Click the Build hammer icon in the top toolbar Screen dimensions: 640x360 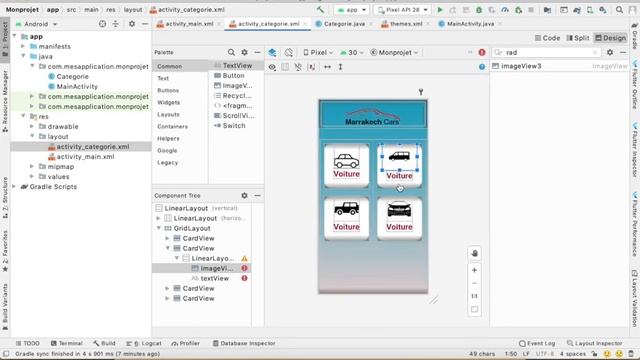tap(320, 9)
